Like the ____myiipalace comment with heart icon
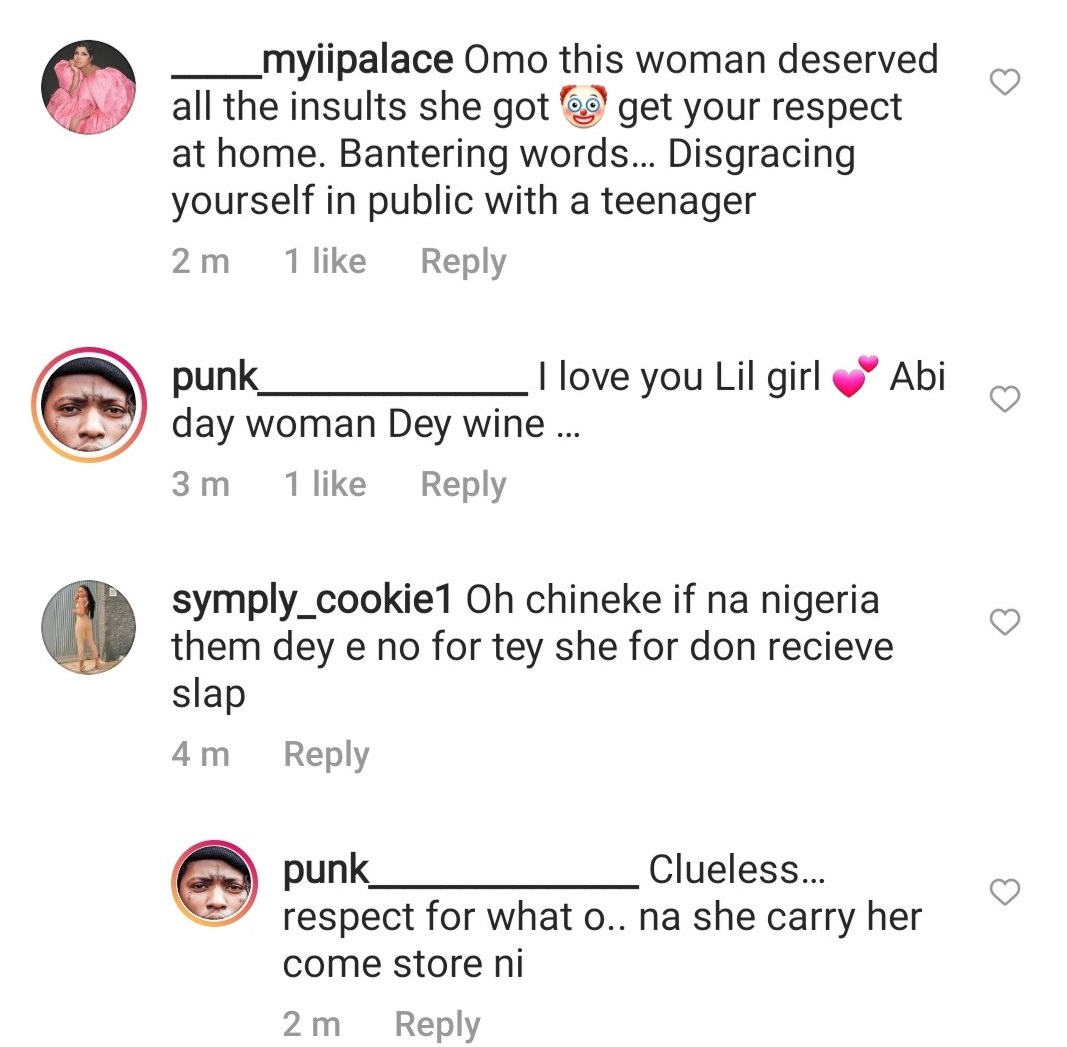 point(1003,83)
